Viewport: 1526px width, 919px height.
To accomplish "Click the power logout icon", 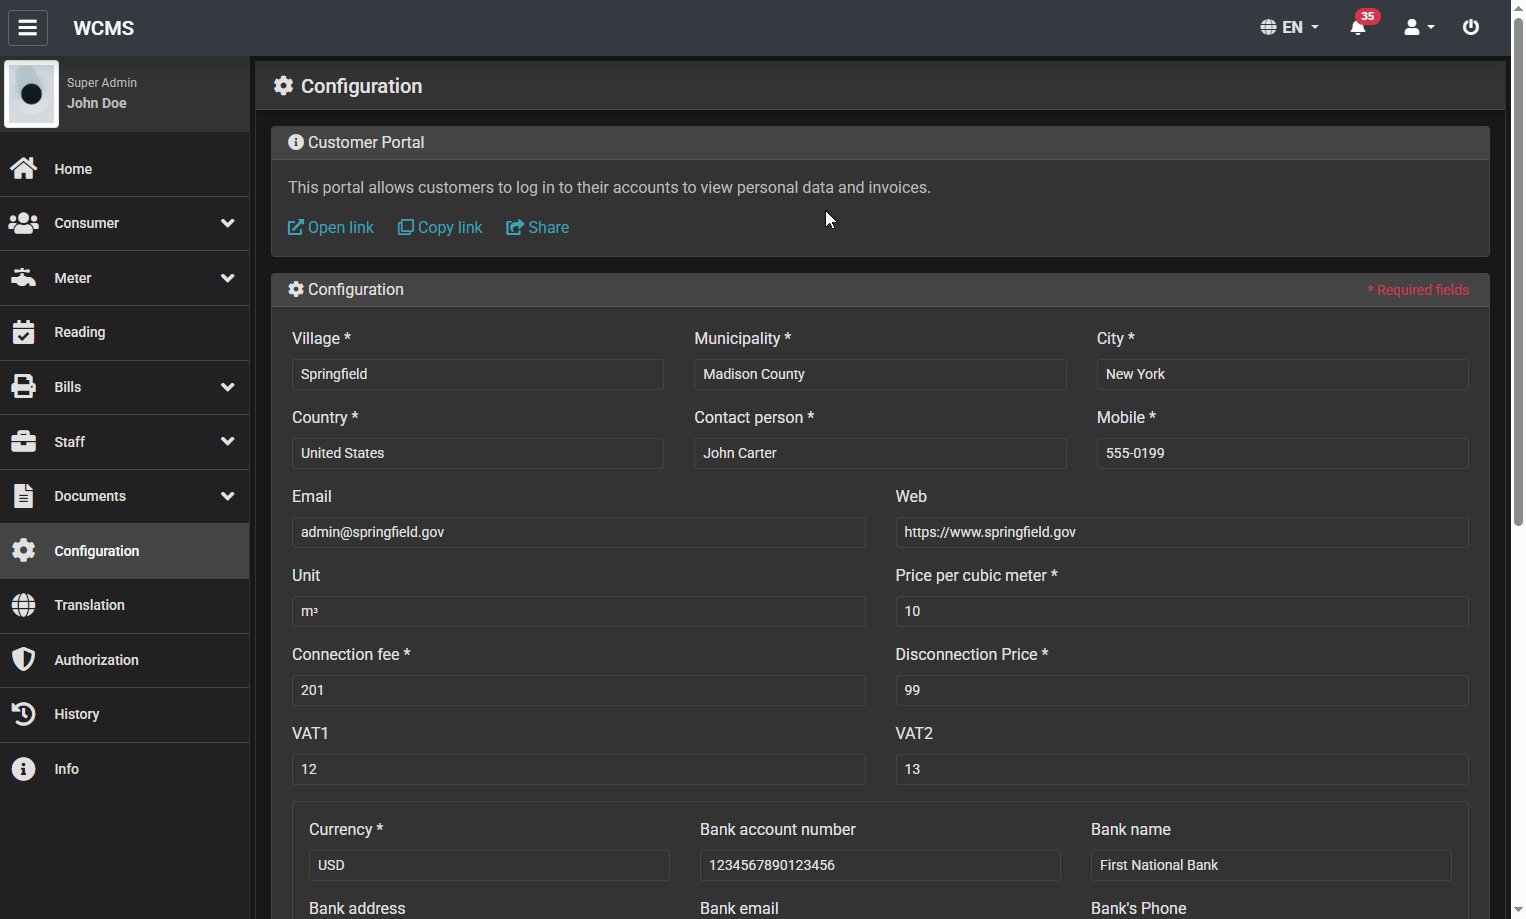I will [x=1471, y=27].
